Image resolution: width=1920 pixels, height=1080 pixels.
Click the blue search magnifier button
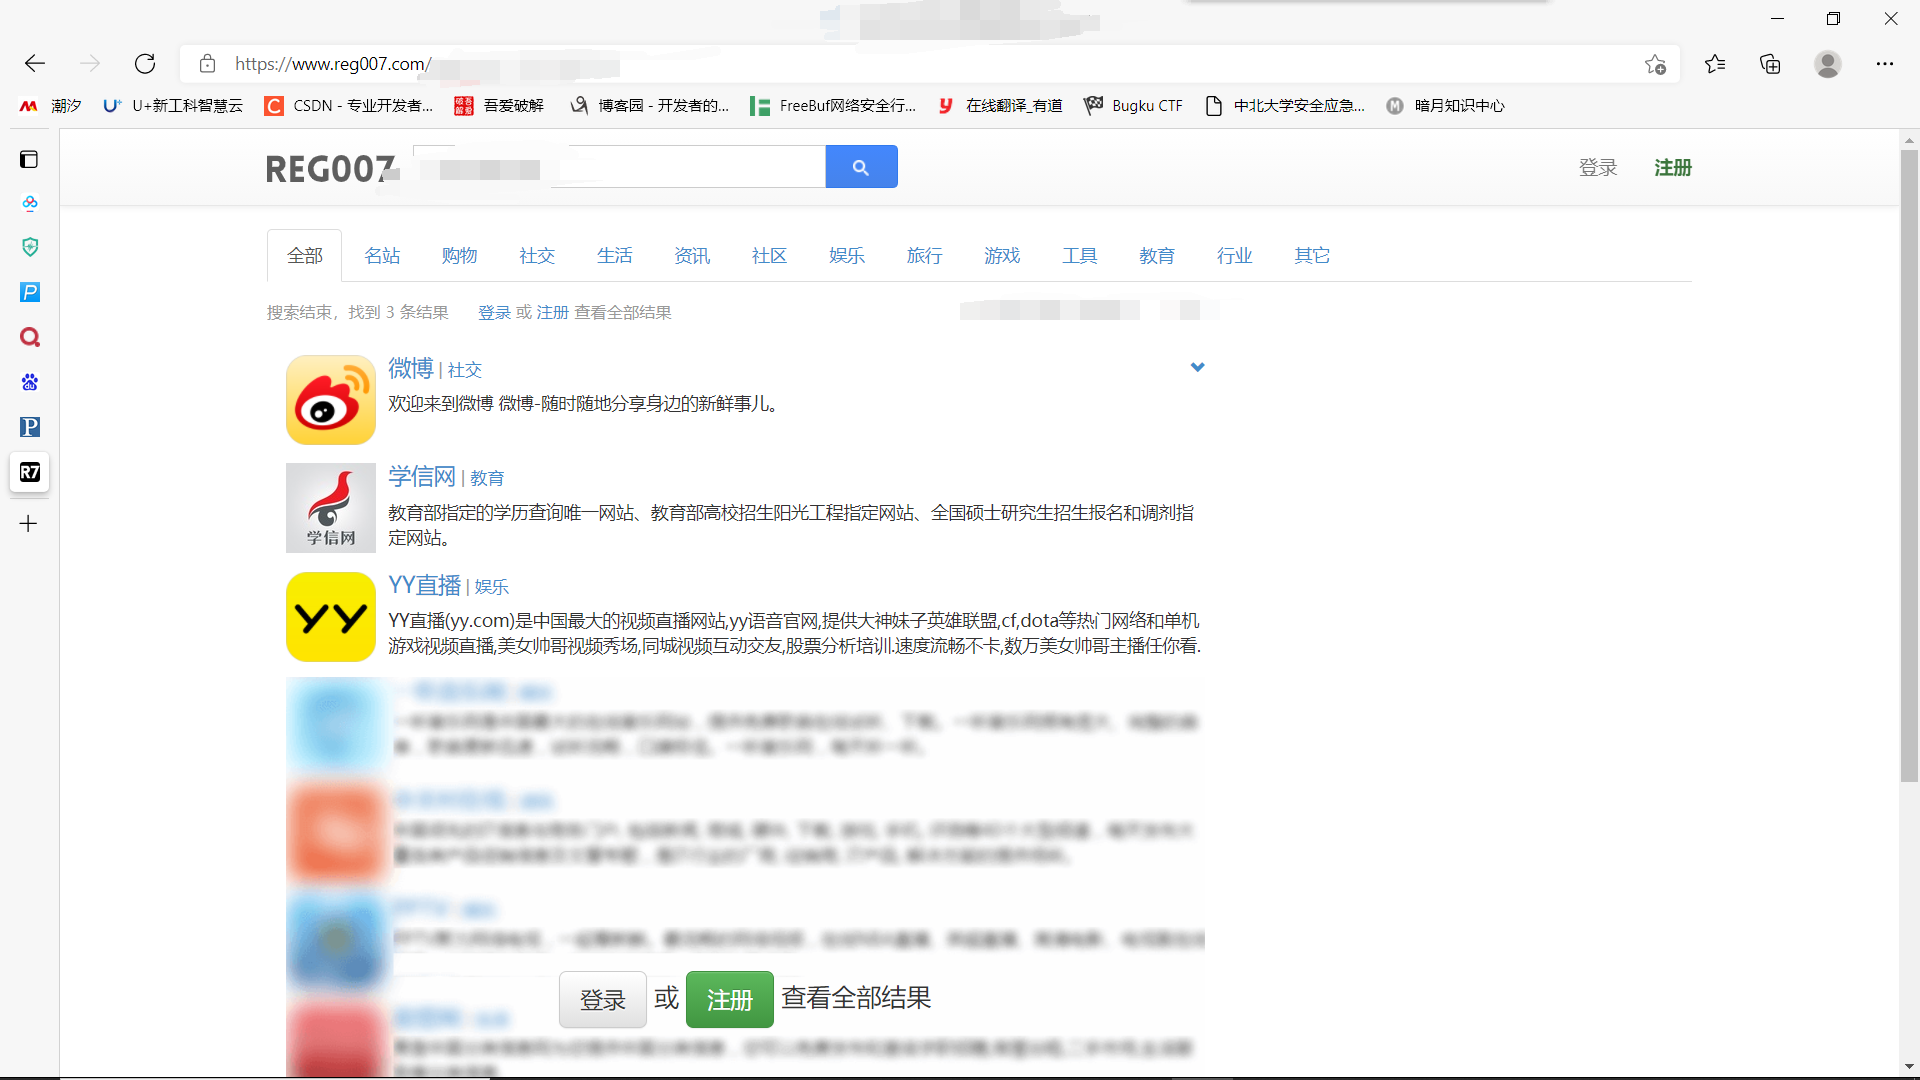click(x=861, y=167)
